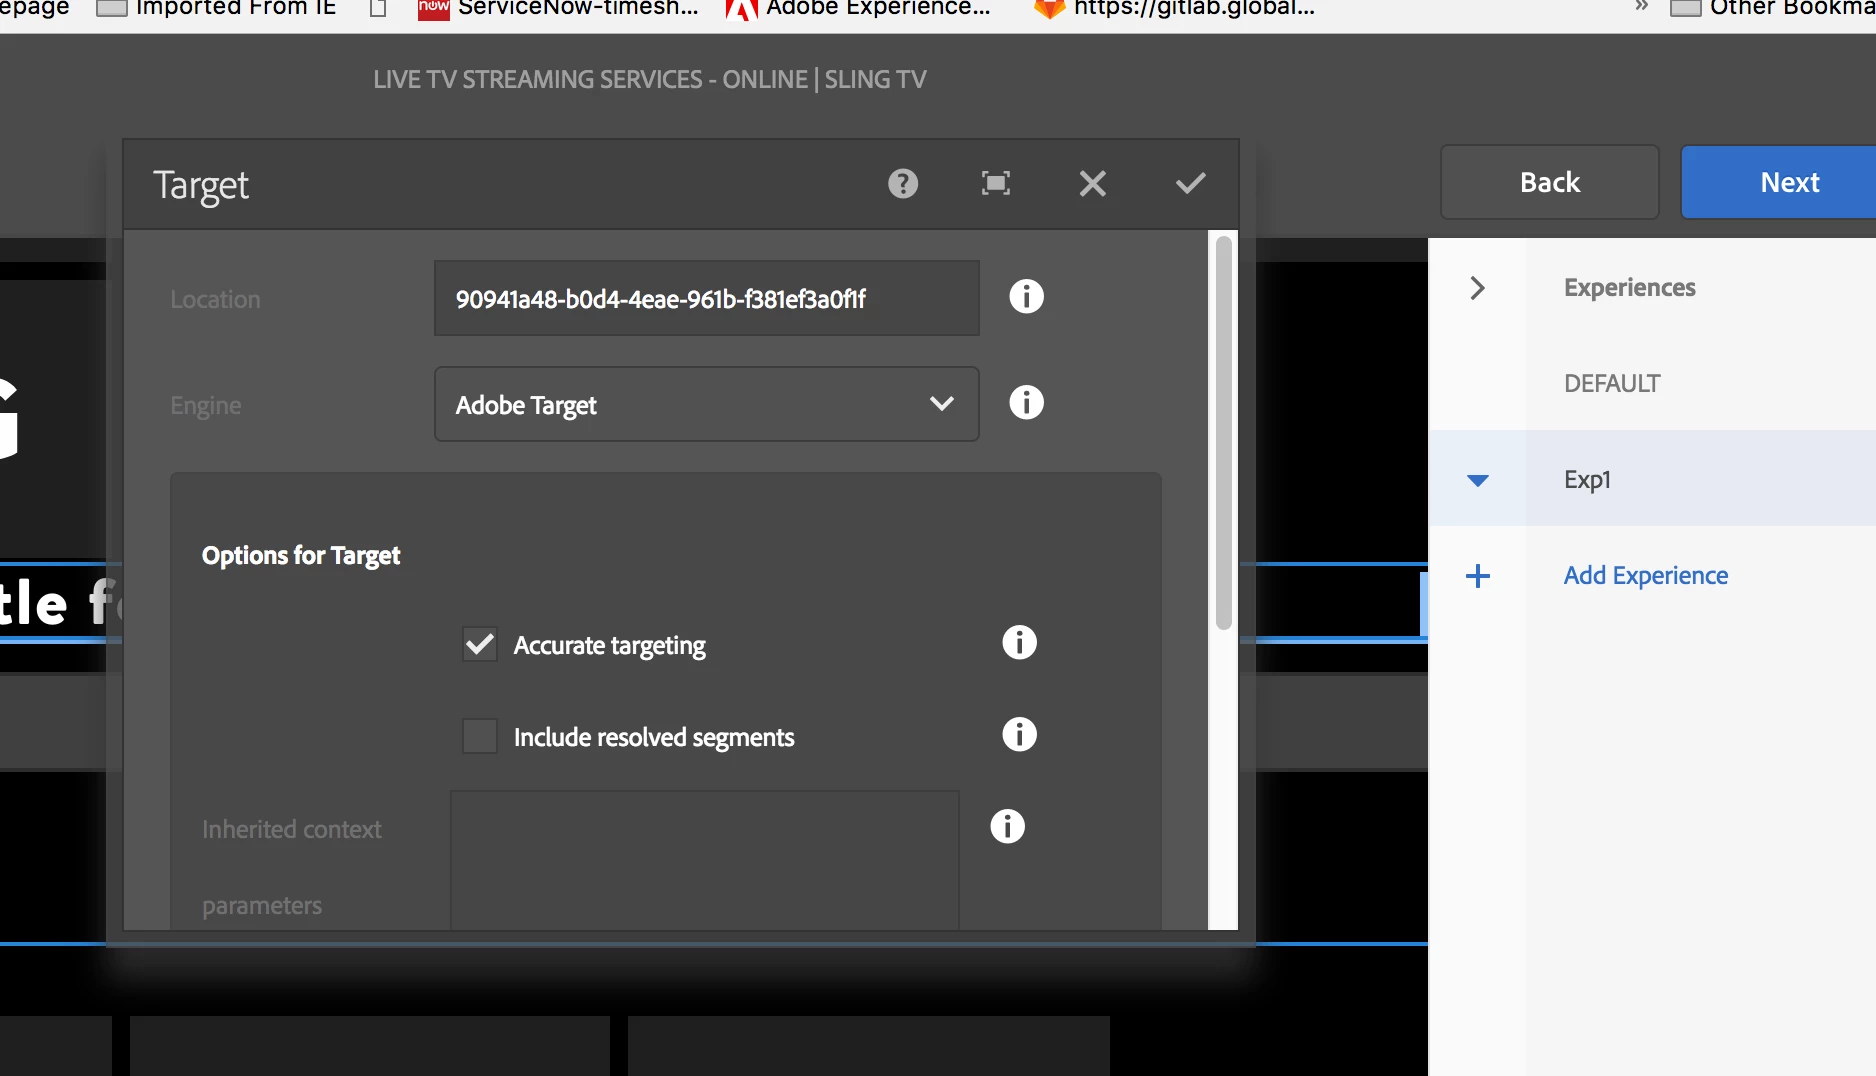Show hidden bookmarks via double chevron
The image size is (1876, 1076).
pos(1641,6)
